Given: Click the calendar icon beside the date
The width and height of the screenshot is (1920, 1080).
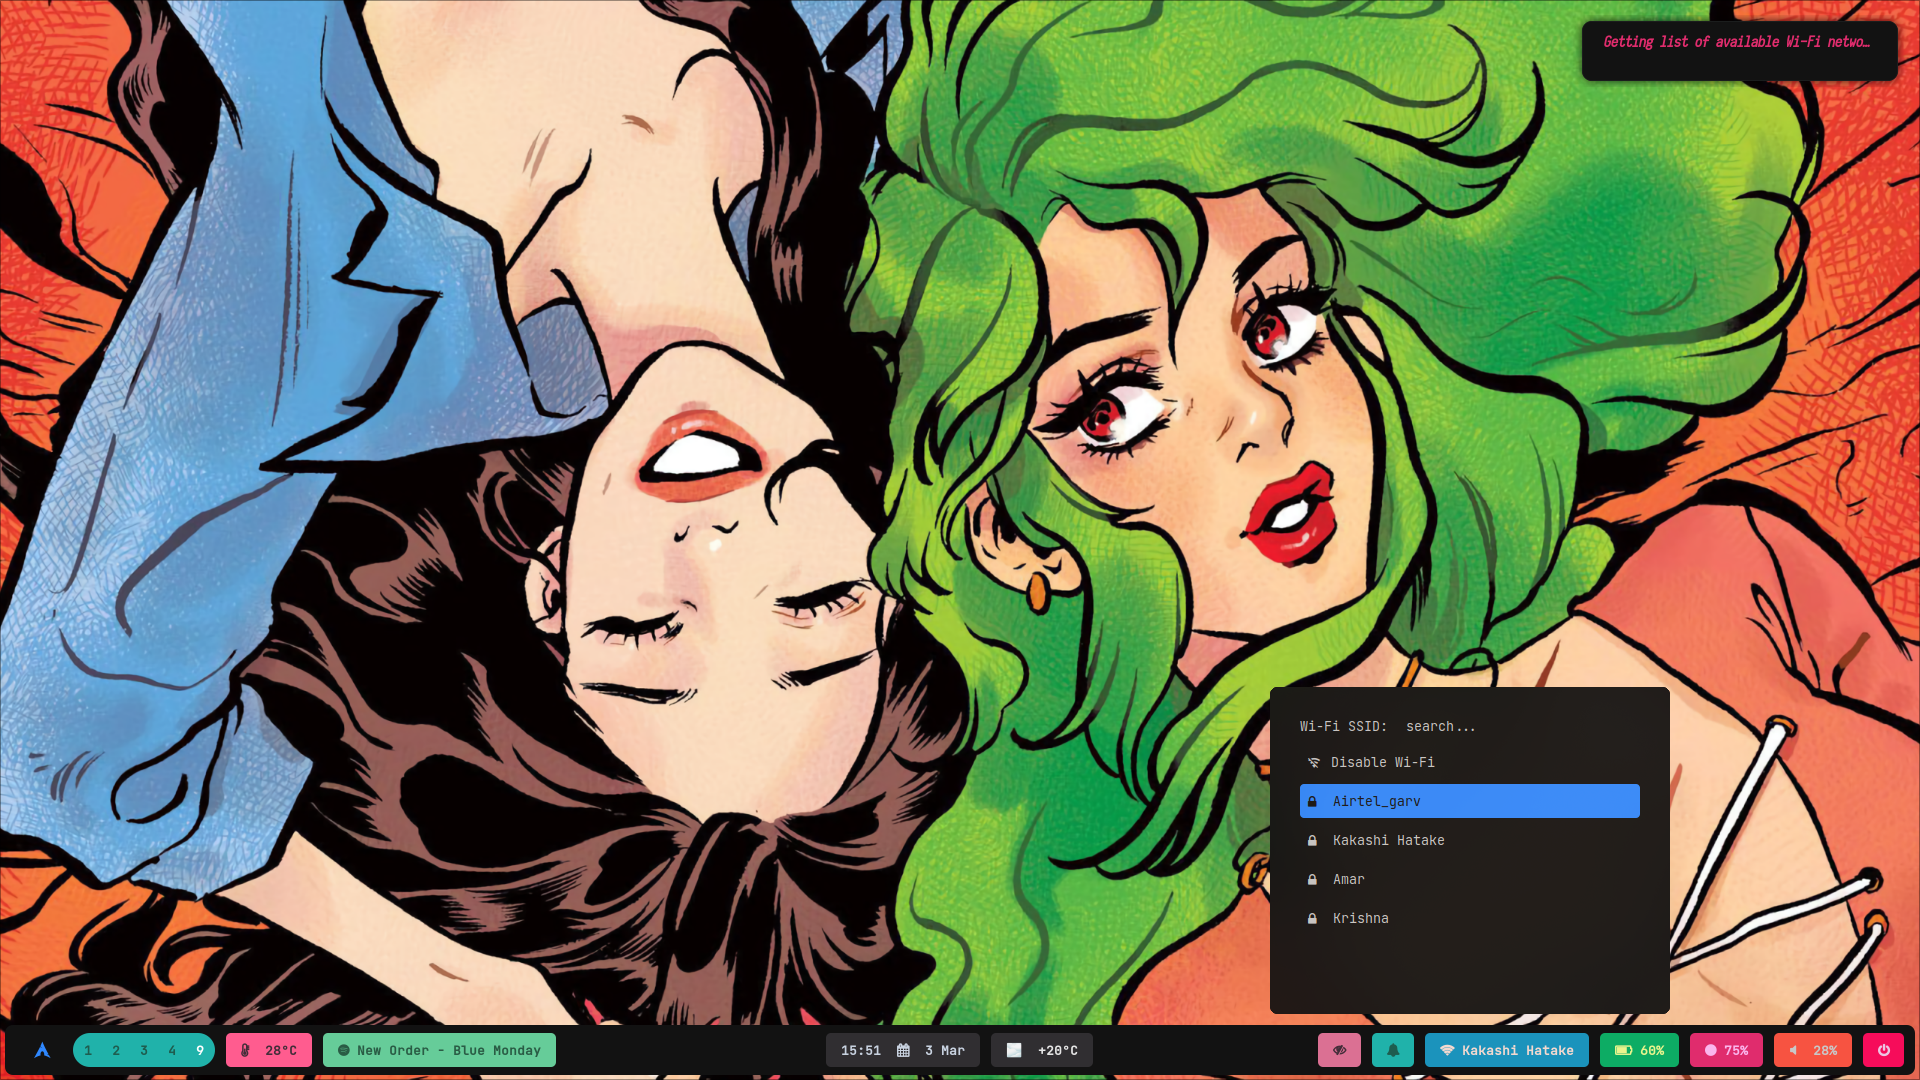Looking at the screenshot, I should (903, 1050).
